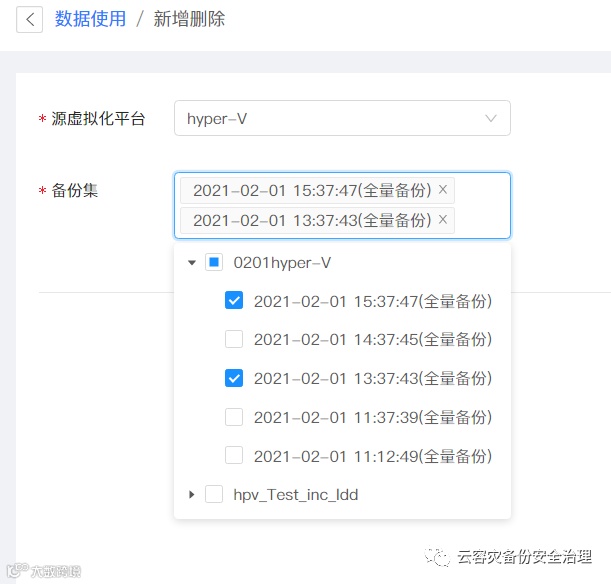
Task: Expand the hpv_Test_inc_ldd tree node
Action: click(x=191, y=494)
